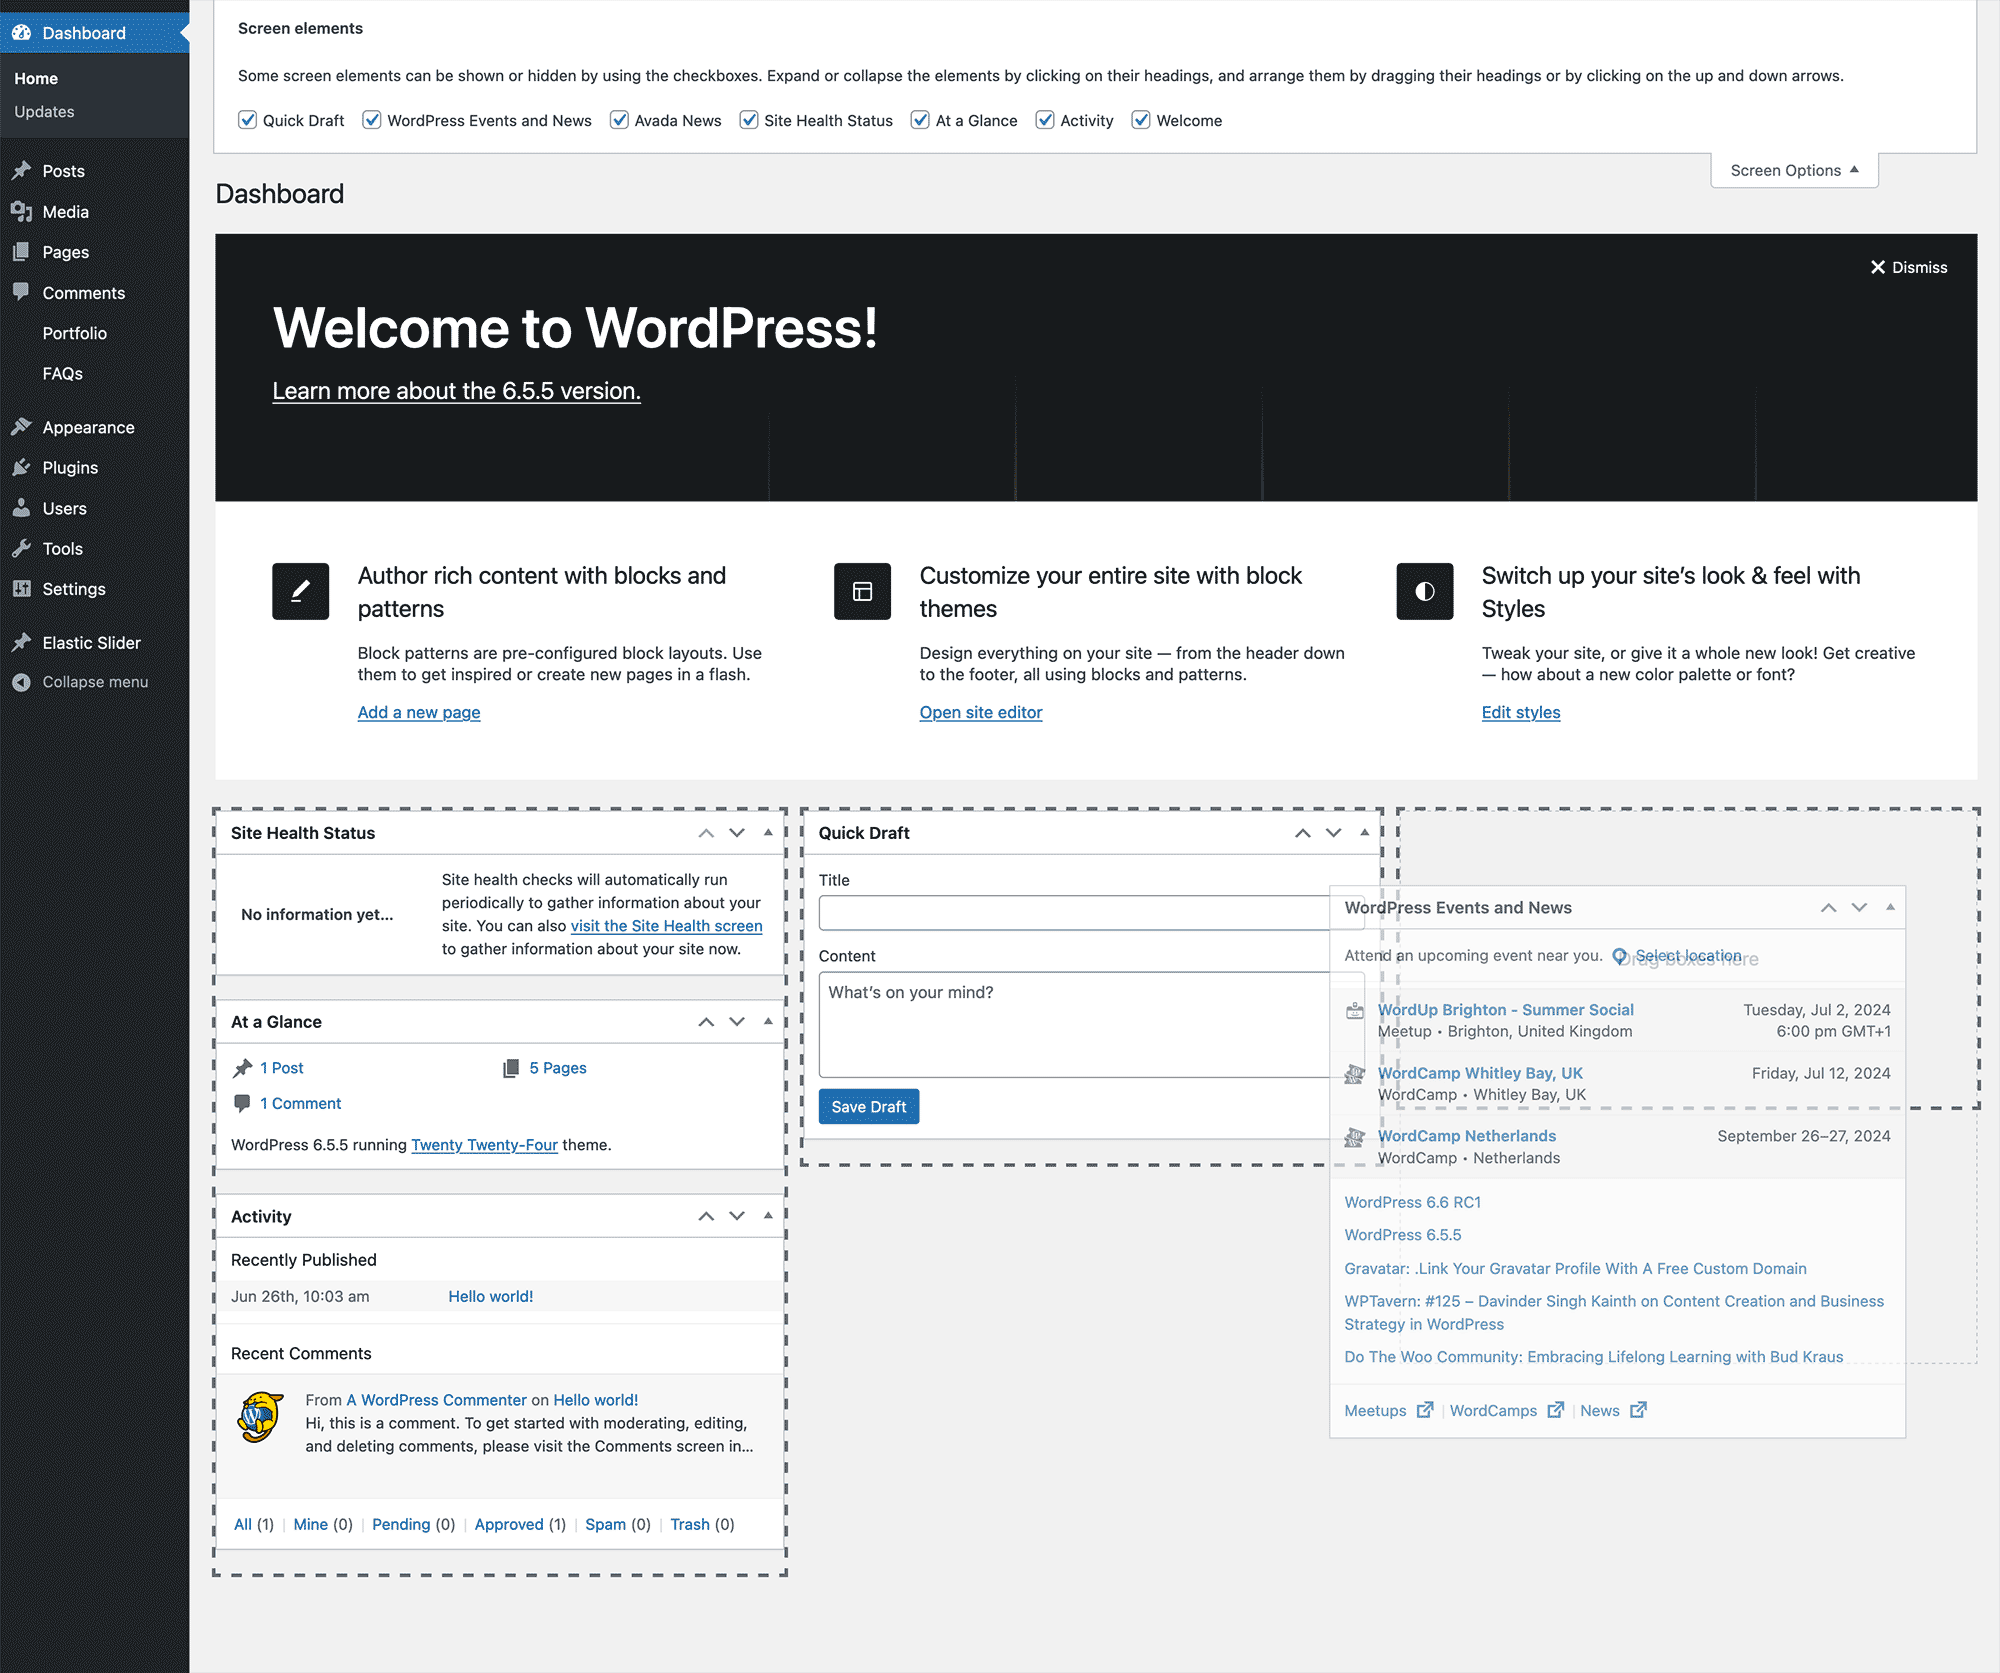This screenshot has height=1673, width=2000.
Task: Toggle the Quick Draft checkbox off
Action: (251, 120)
